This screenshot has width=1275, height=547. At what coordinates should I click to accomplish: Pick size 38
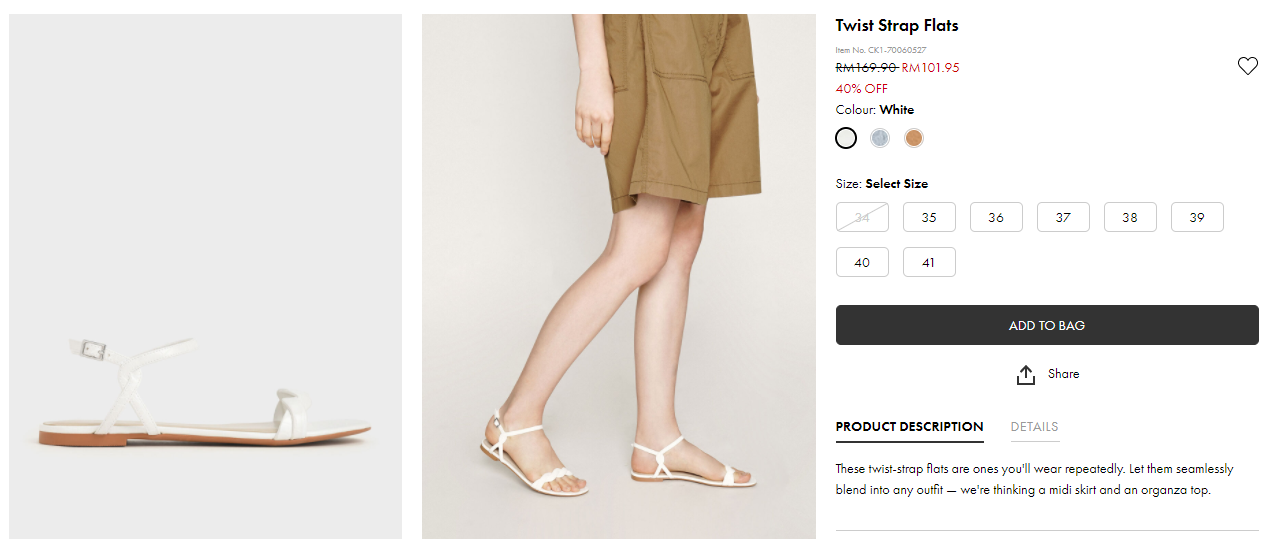pyautogui.click(x=1130, y=217)
